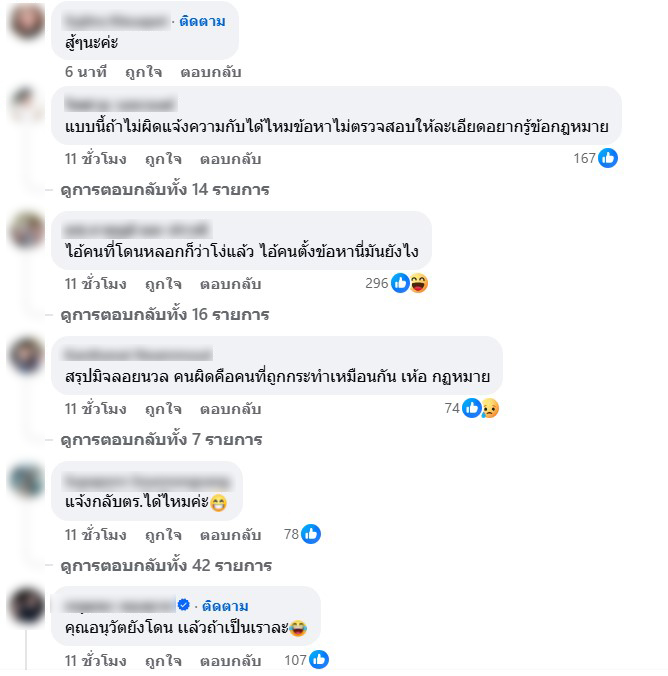Like the comment about แจ้งกลับตร.
Screen dimensions: 668x676
(x=163, y=535)
